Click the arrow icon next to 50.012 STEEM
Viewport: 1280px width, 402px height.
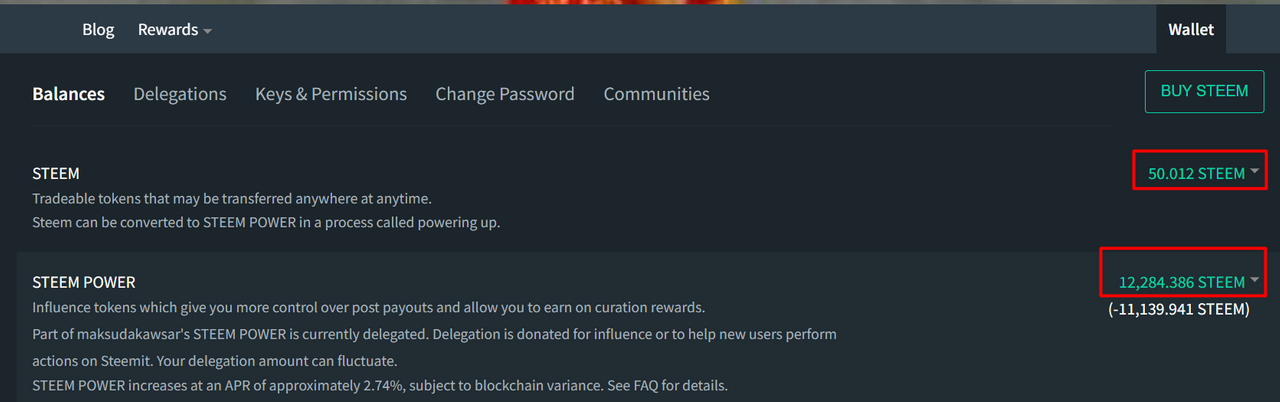click(1254, 171)
